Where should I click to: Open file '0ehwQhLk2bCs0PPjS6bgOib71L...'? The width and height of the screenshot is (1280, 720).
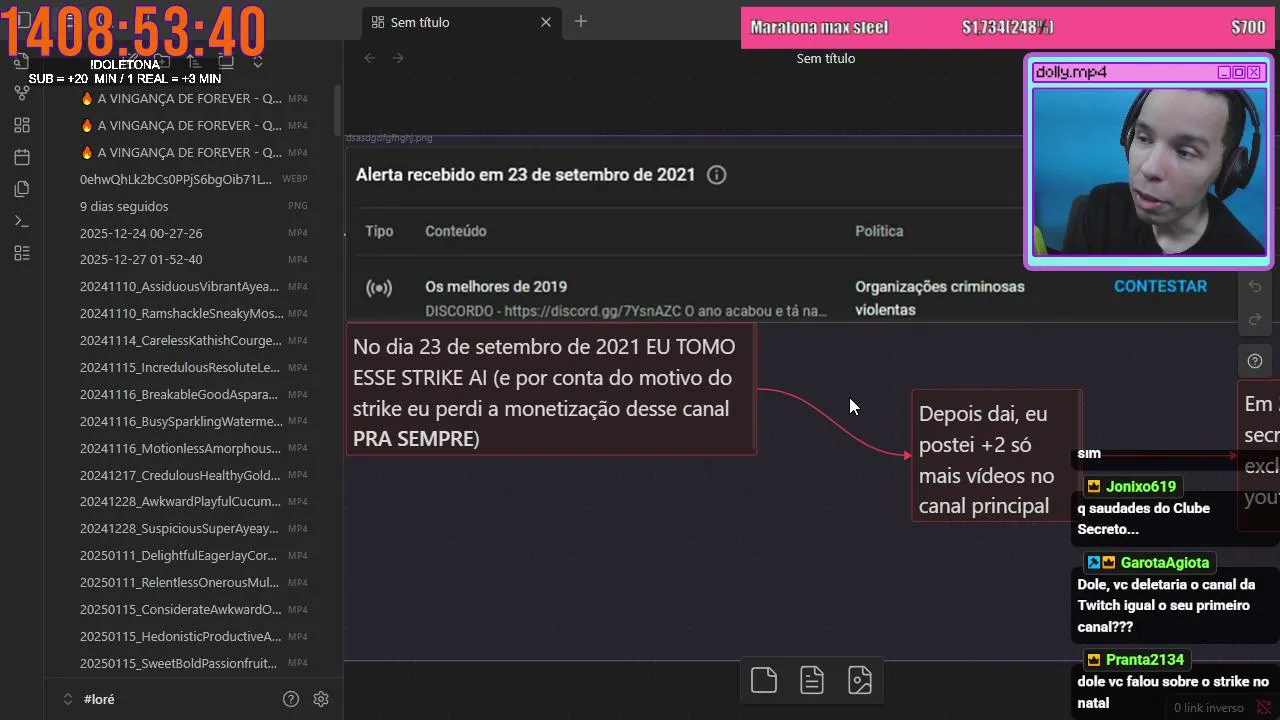click(176, 179)
